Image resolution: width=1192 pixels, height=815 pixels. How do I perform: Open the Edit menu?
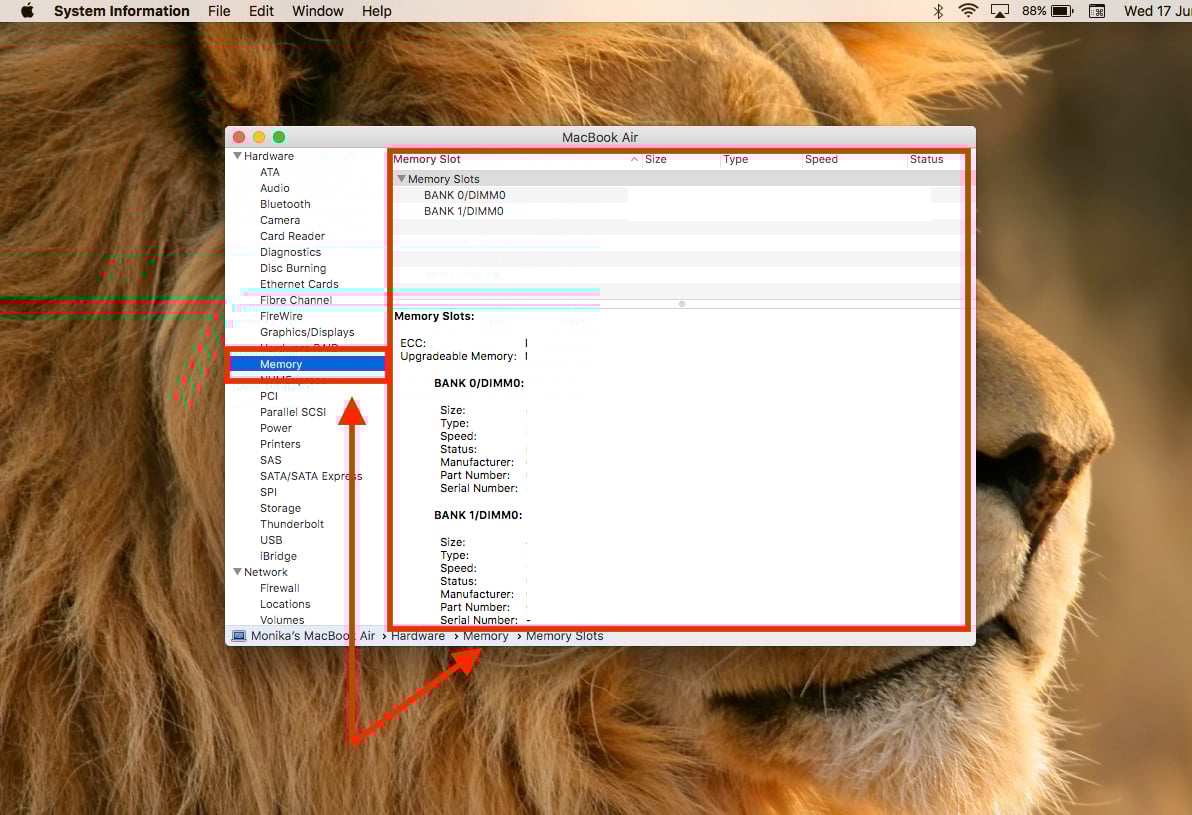(261, 11)
